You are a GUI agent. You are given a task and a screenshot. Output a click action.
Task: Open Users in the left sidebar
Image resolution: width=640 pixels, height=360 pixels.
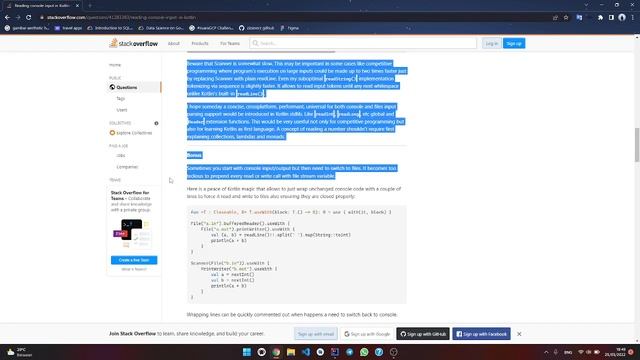coord(122,110)
